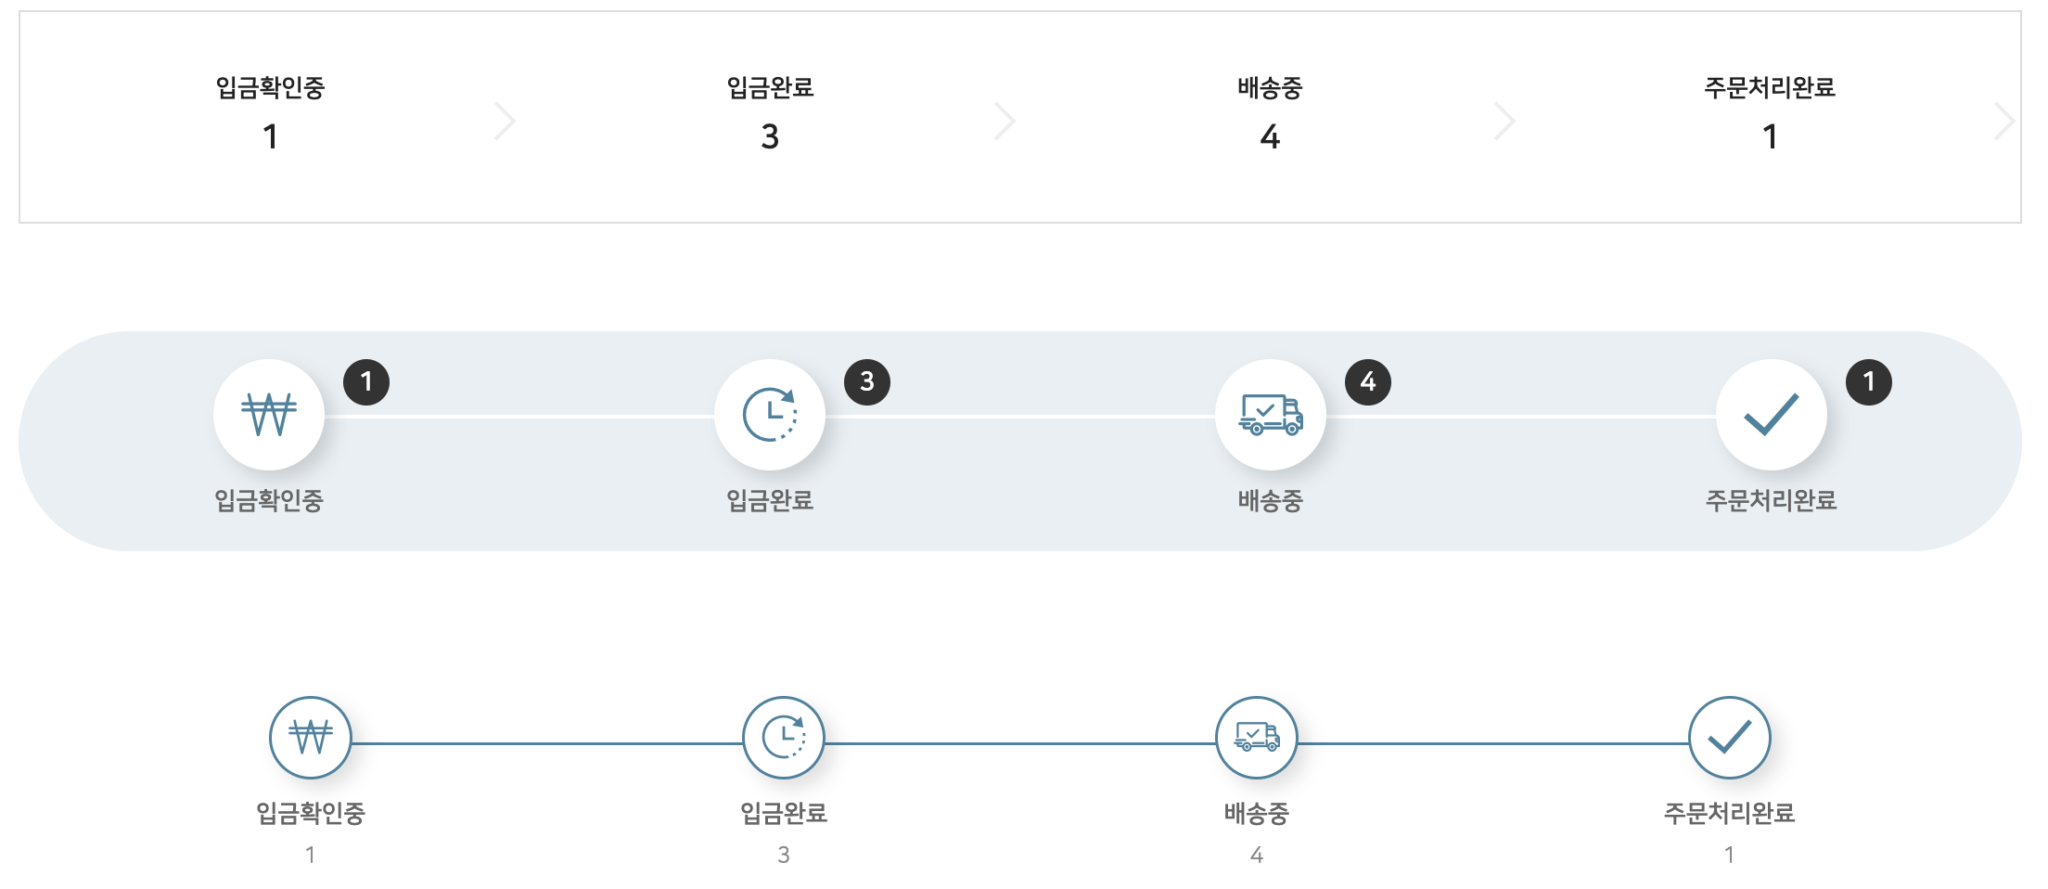This screenshot has width=2048, height=889.
Task: Click the badge with 4 near truck icon
Action: click(1368, 382)
